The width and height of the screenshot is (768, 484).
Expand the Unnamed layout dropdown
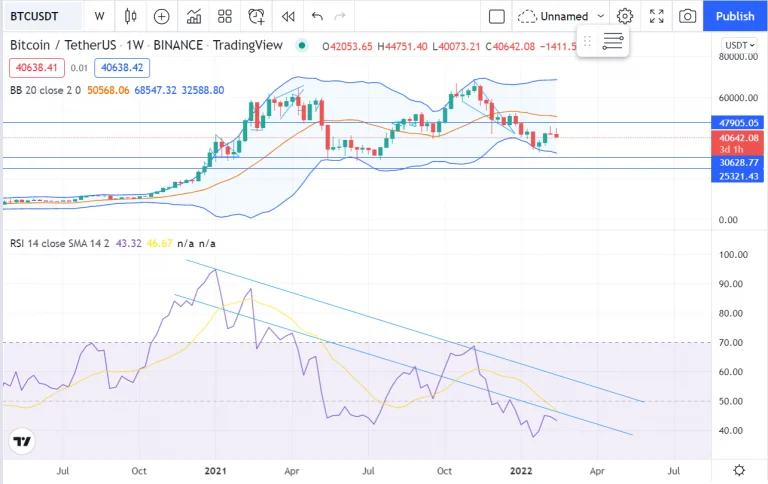[600, 16]
